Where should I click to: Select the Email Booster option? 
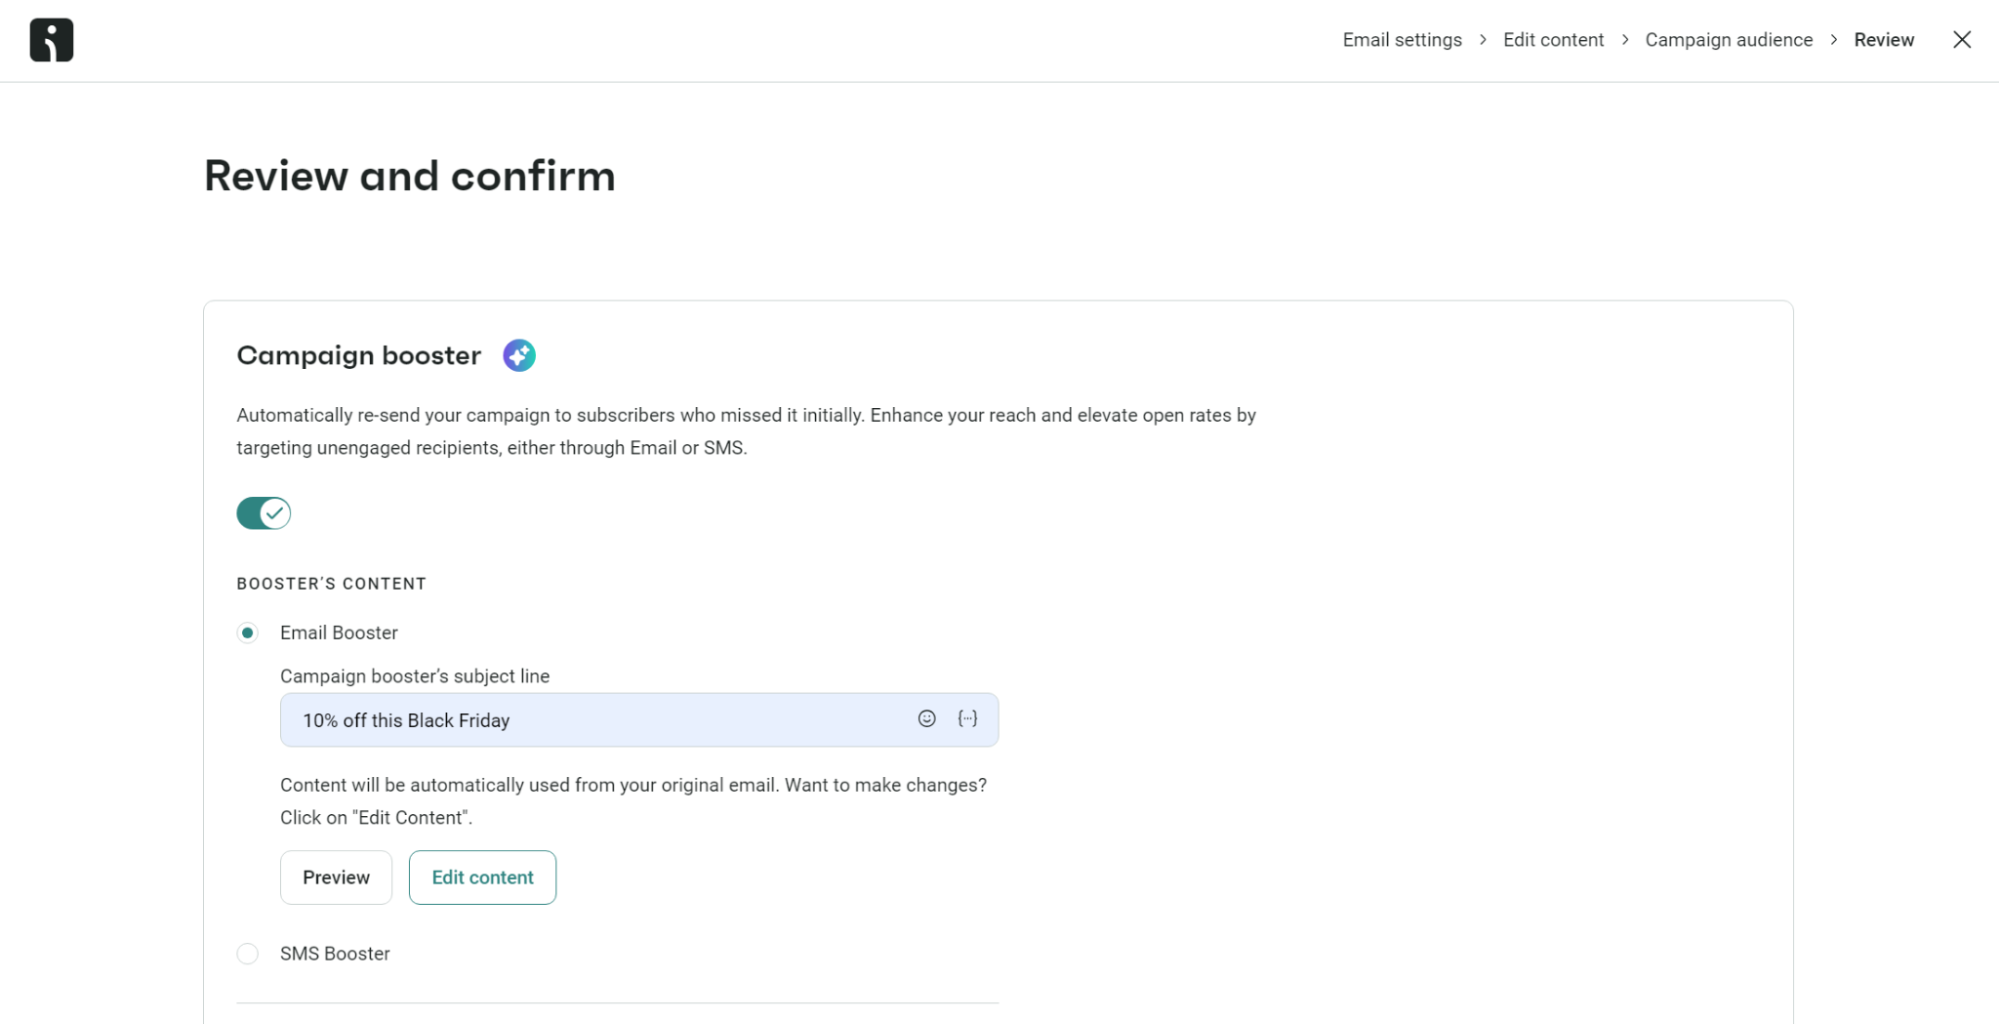tap(247, 632)
